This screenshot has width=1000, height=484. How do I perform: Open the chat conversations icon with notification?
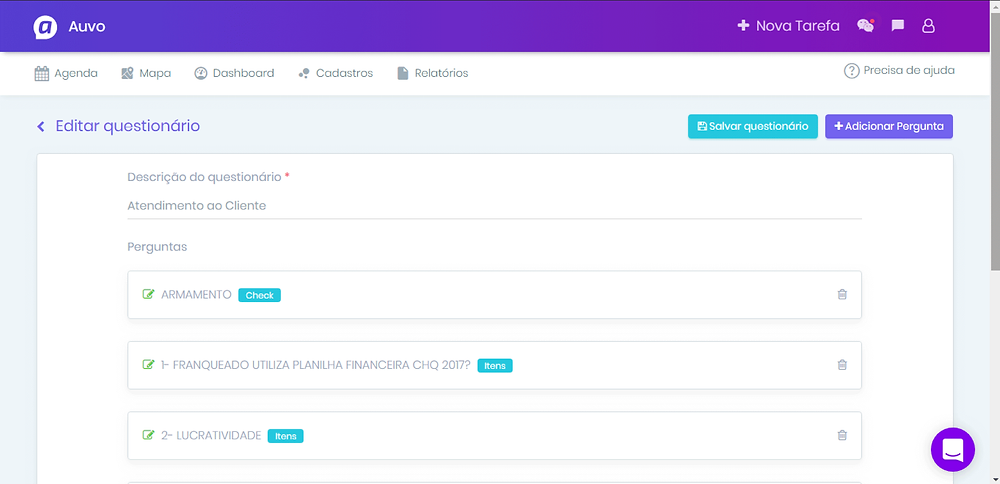click(866, 26)
